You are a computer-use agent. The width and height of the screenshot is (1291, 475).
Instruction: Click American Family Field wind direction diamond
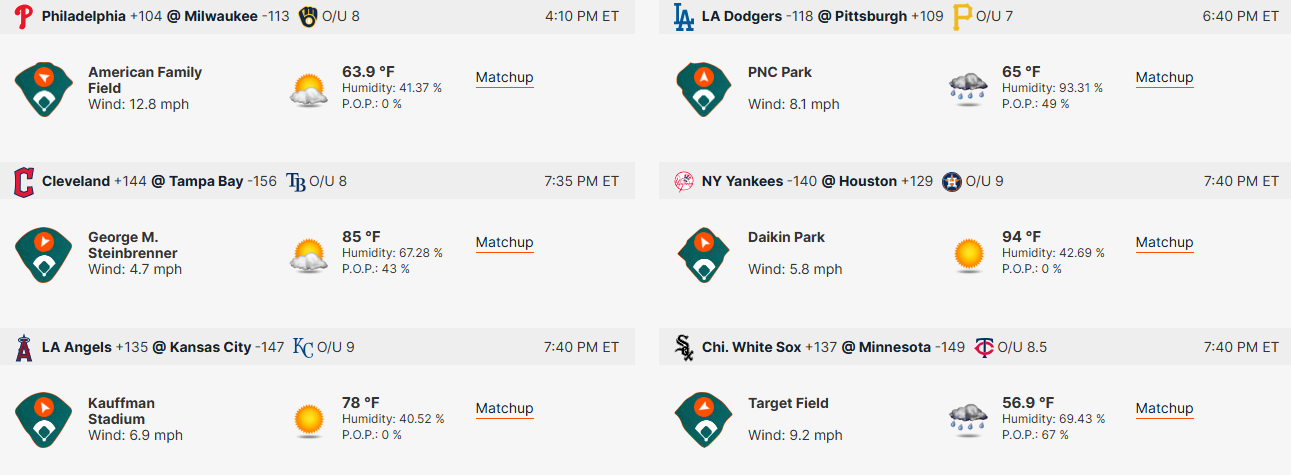[x=44, y=89]
